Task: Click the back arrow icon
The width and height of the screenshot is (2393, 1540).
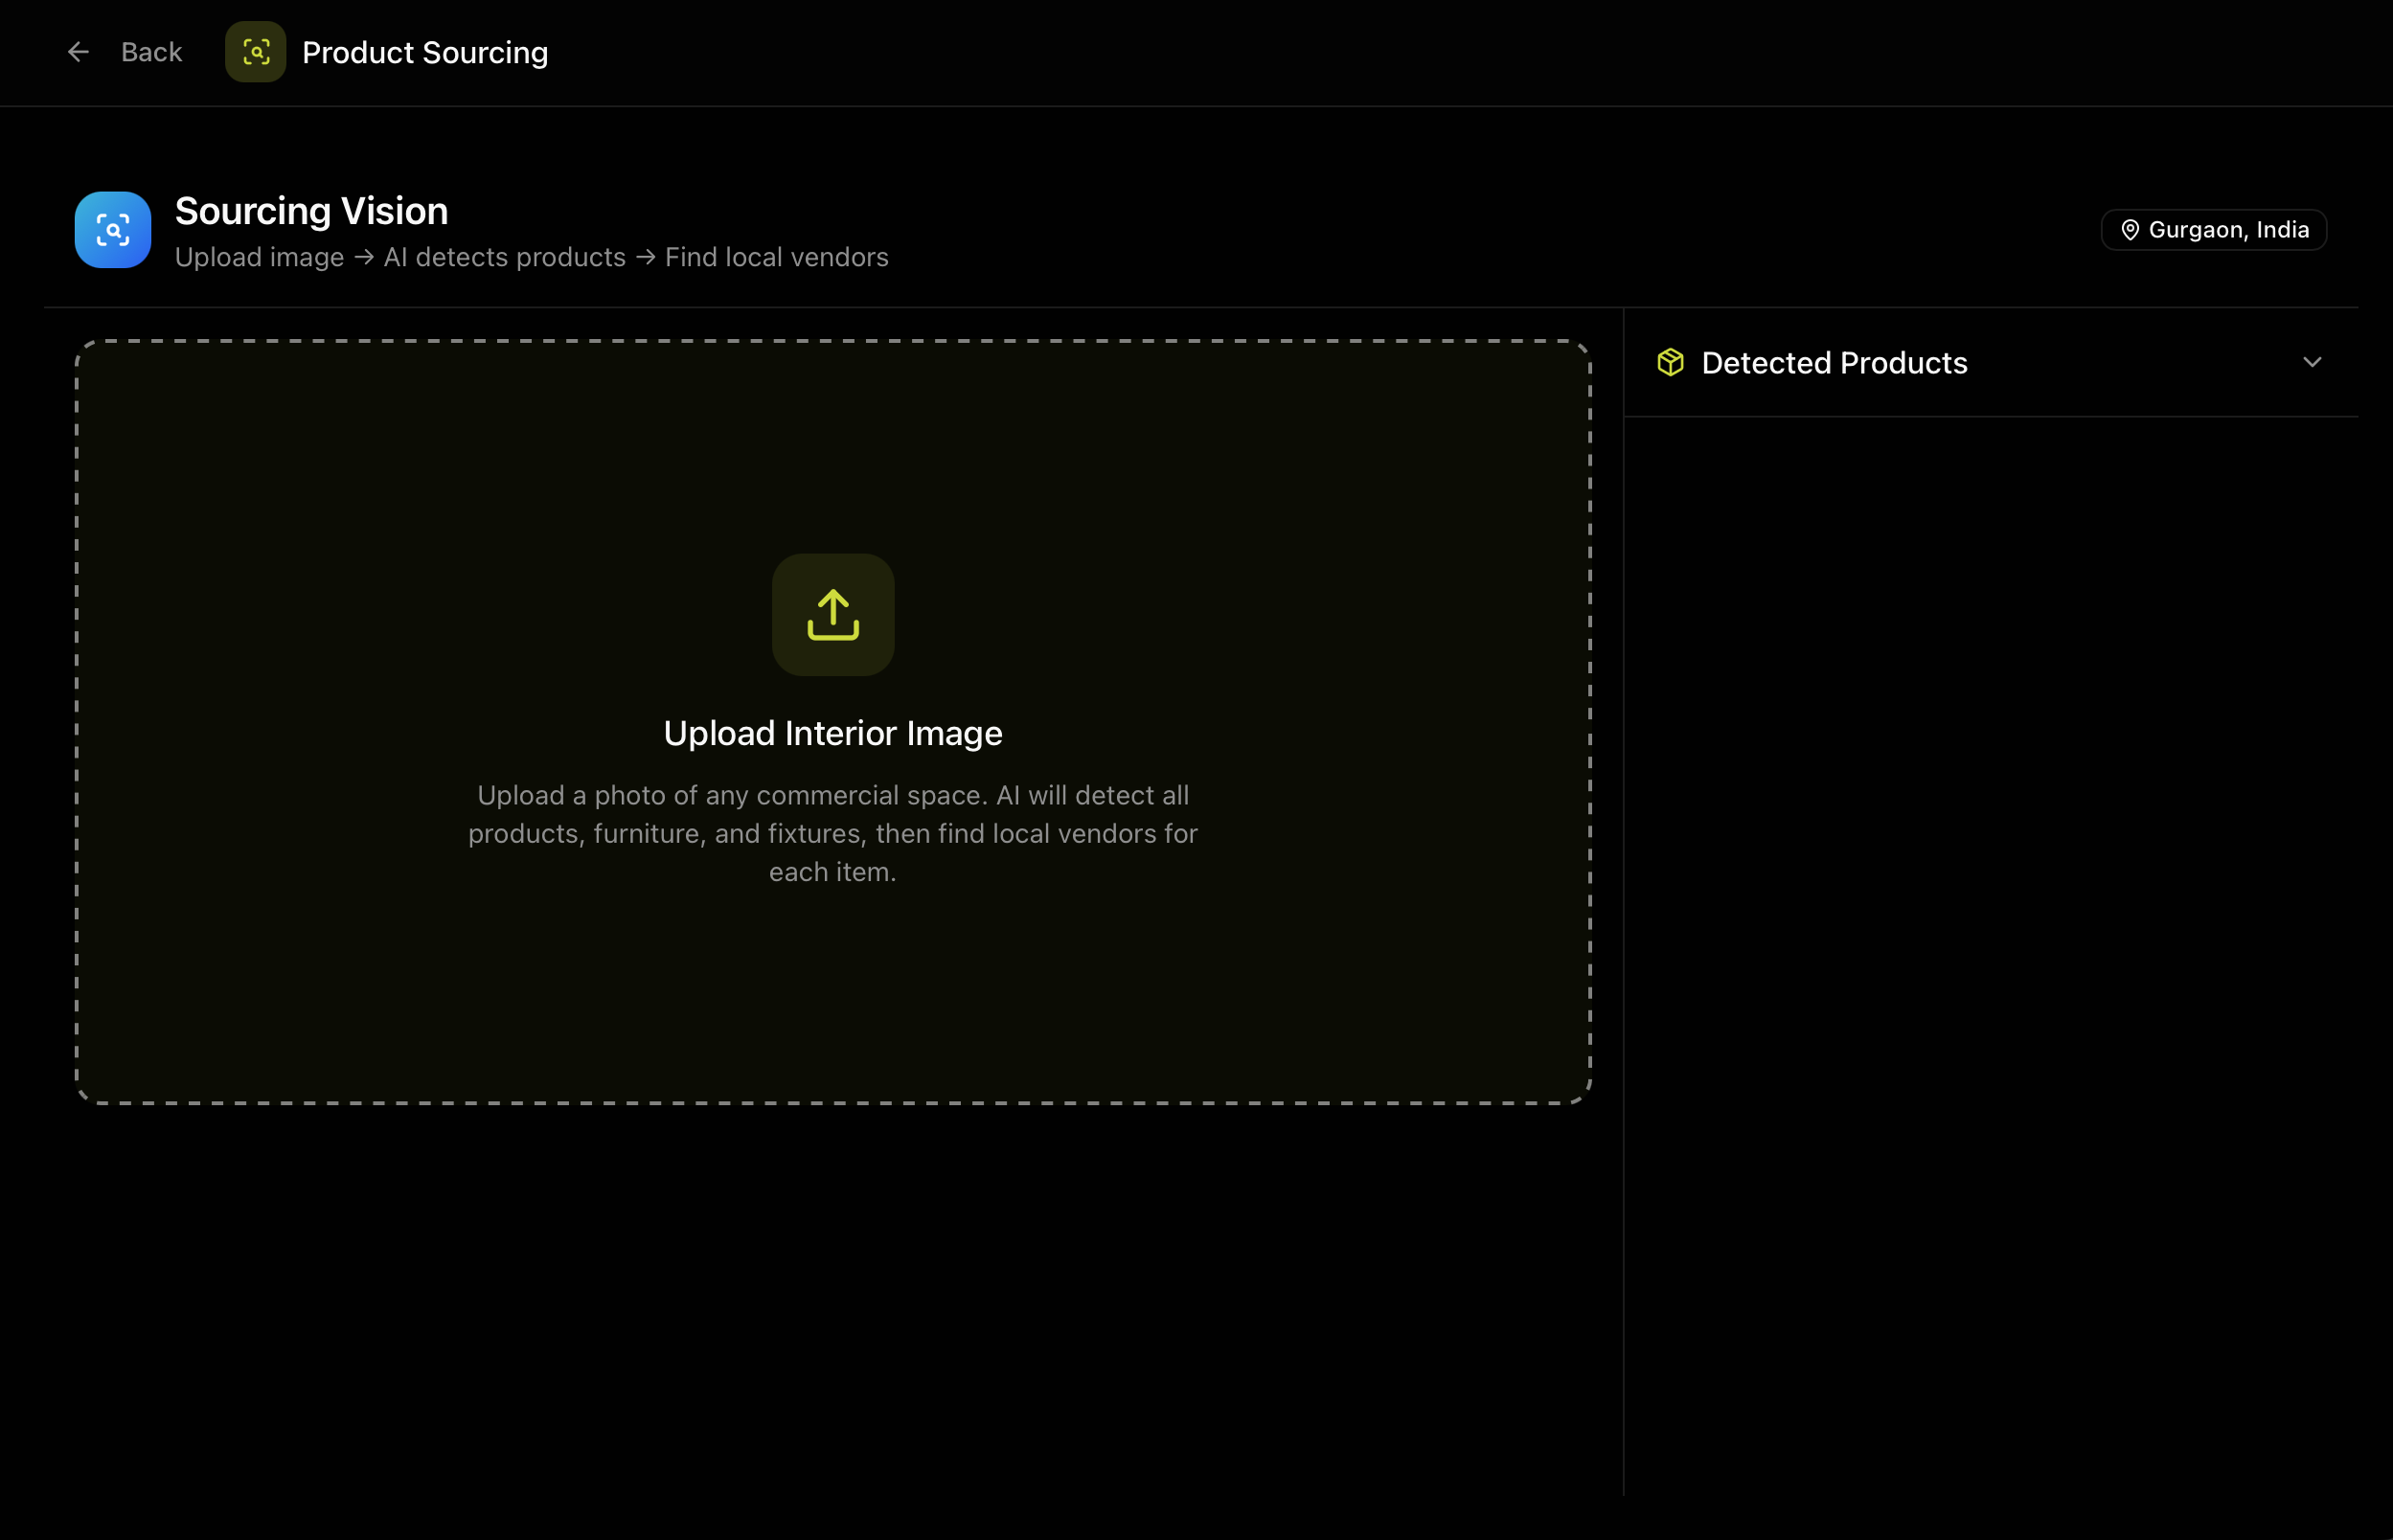Action: click(78, 52)
